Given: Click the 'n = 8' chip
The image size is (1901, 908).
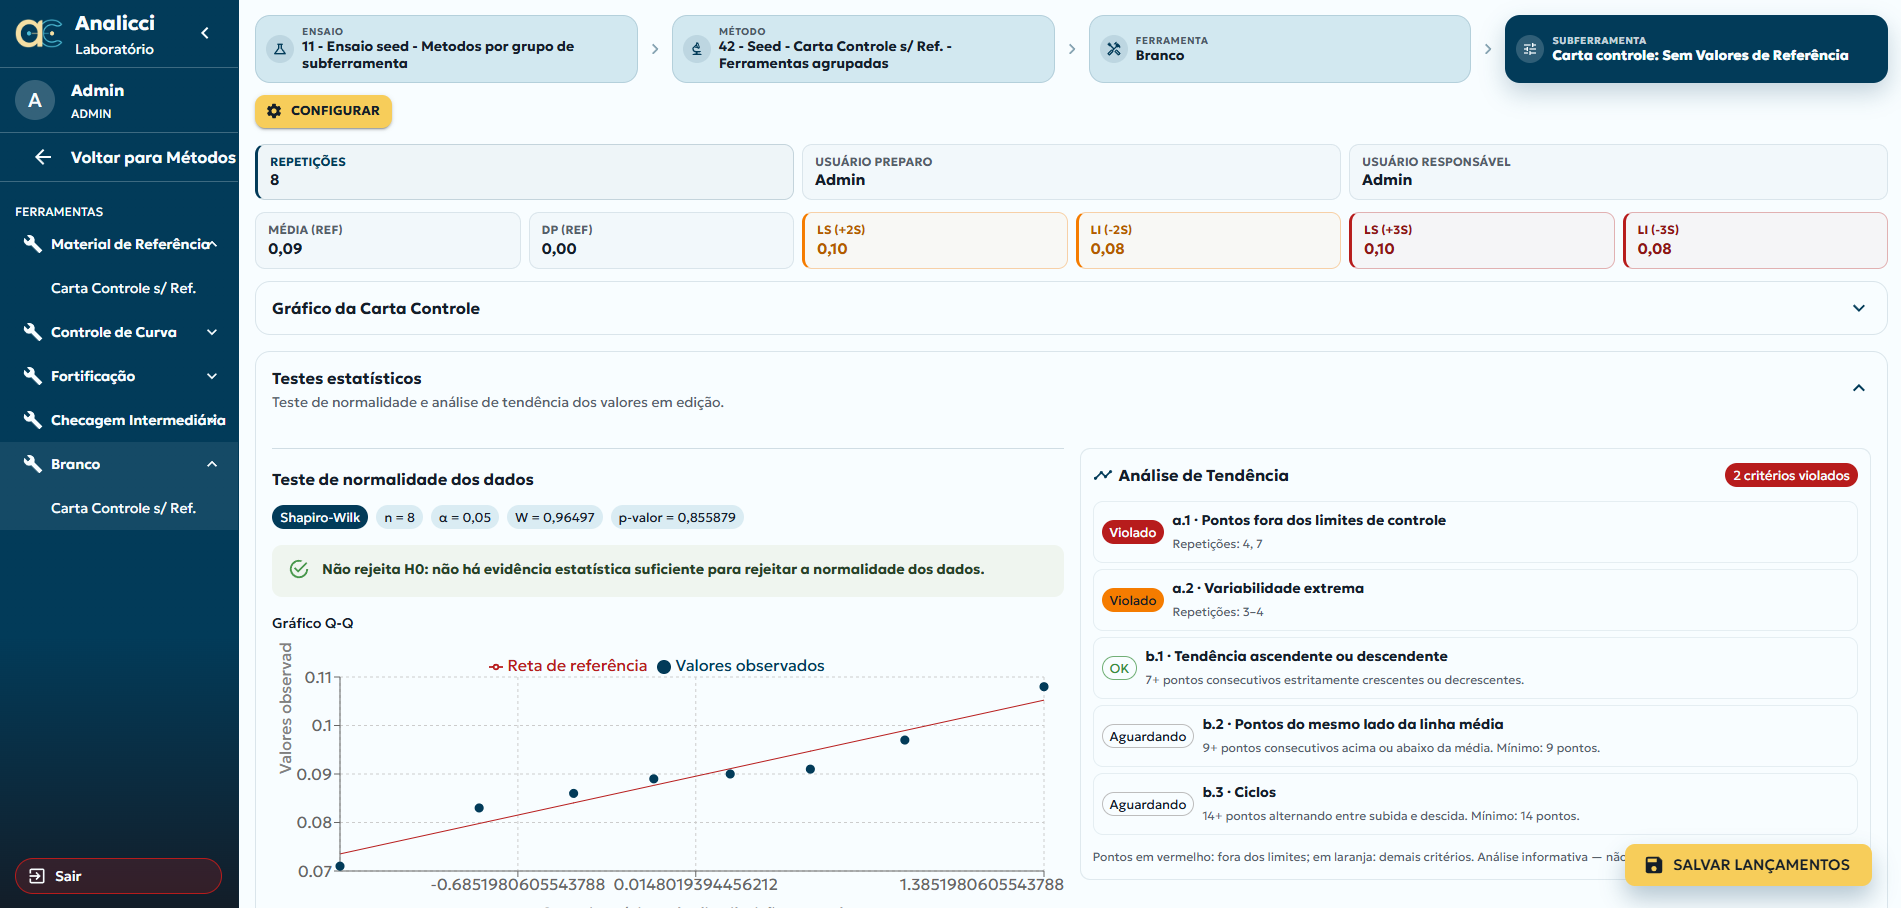Looking at the screenshot, I should pyautogui.click(x=400, y=517).
